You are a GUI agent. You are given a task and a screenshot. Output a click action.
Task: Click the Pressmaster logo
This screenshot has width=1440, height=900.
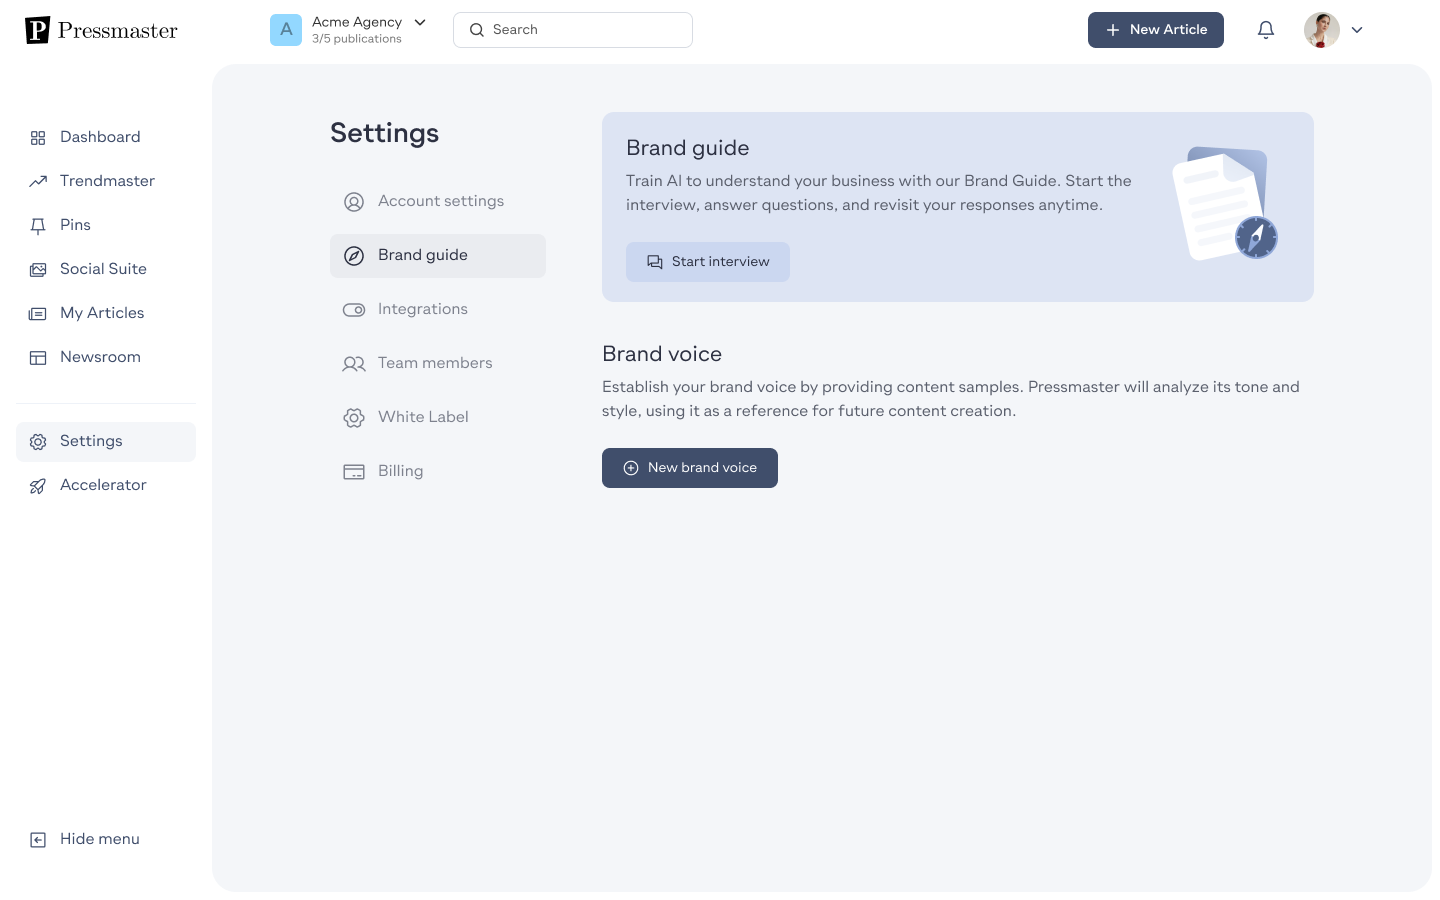pyautogui.click(x=101, y=30)
